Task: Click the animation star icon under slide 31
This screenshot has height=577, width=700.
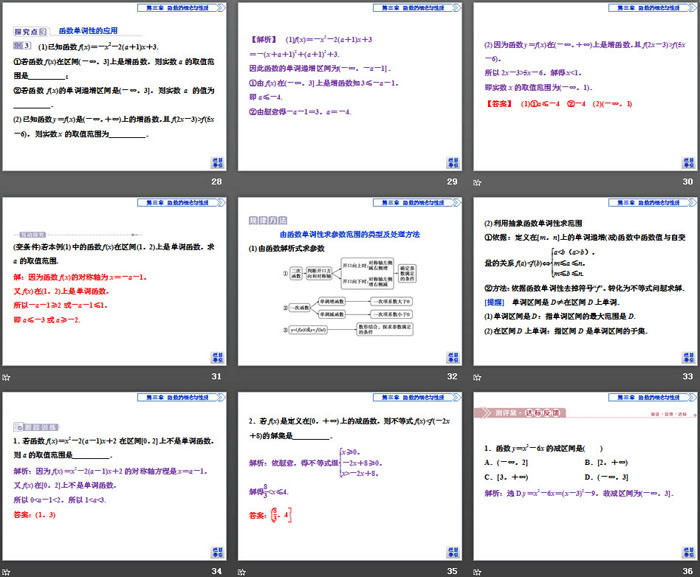Action: click(7, 377)
